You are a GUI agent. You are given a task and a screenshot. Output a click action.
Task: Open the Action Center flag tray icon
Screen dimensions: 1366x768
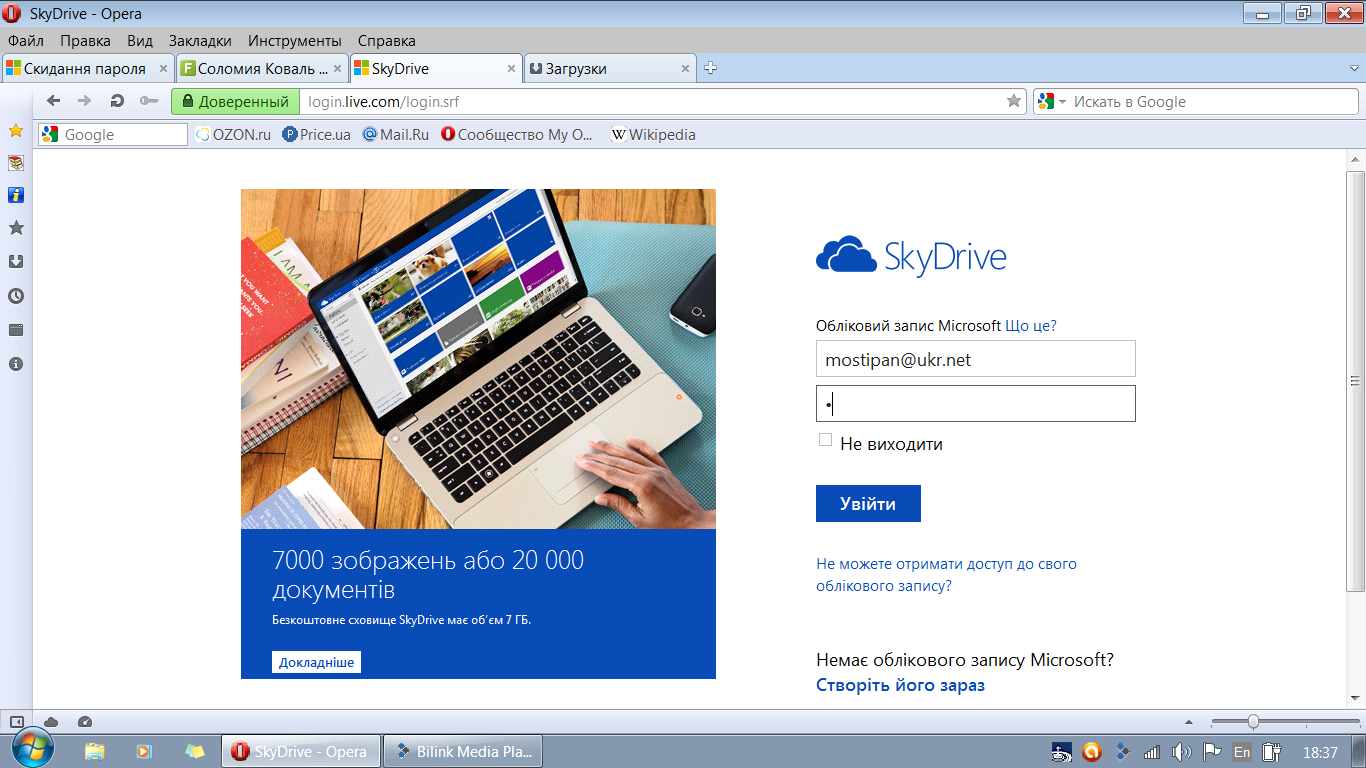[1212, 751]
